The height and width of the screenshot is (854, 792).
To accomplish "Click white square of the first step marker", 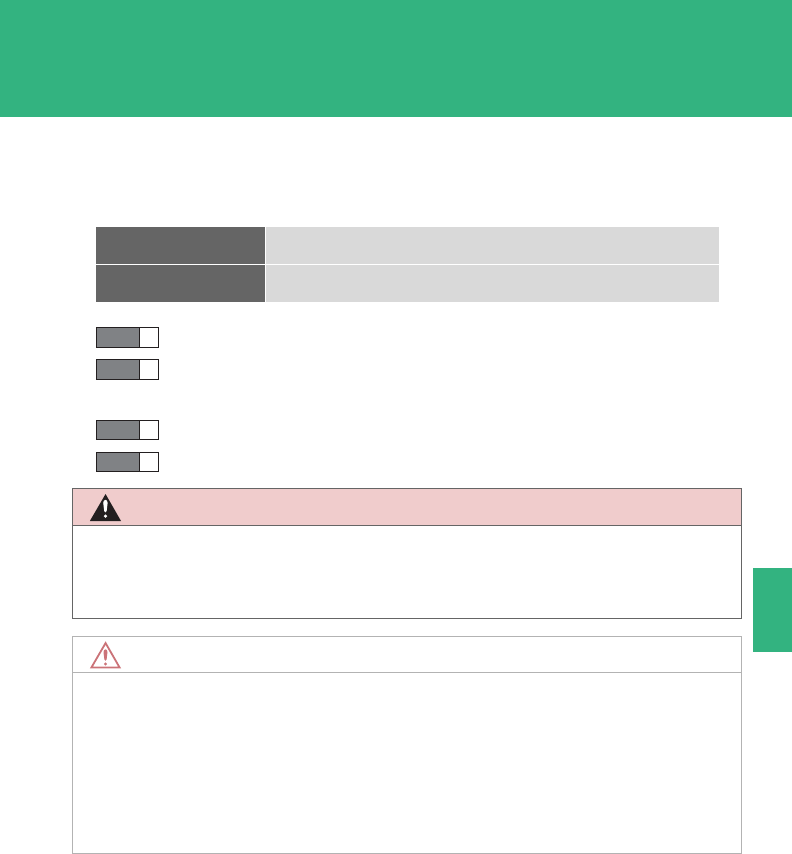I will [149, 336].
